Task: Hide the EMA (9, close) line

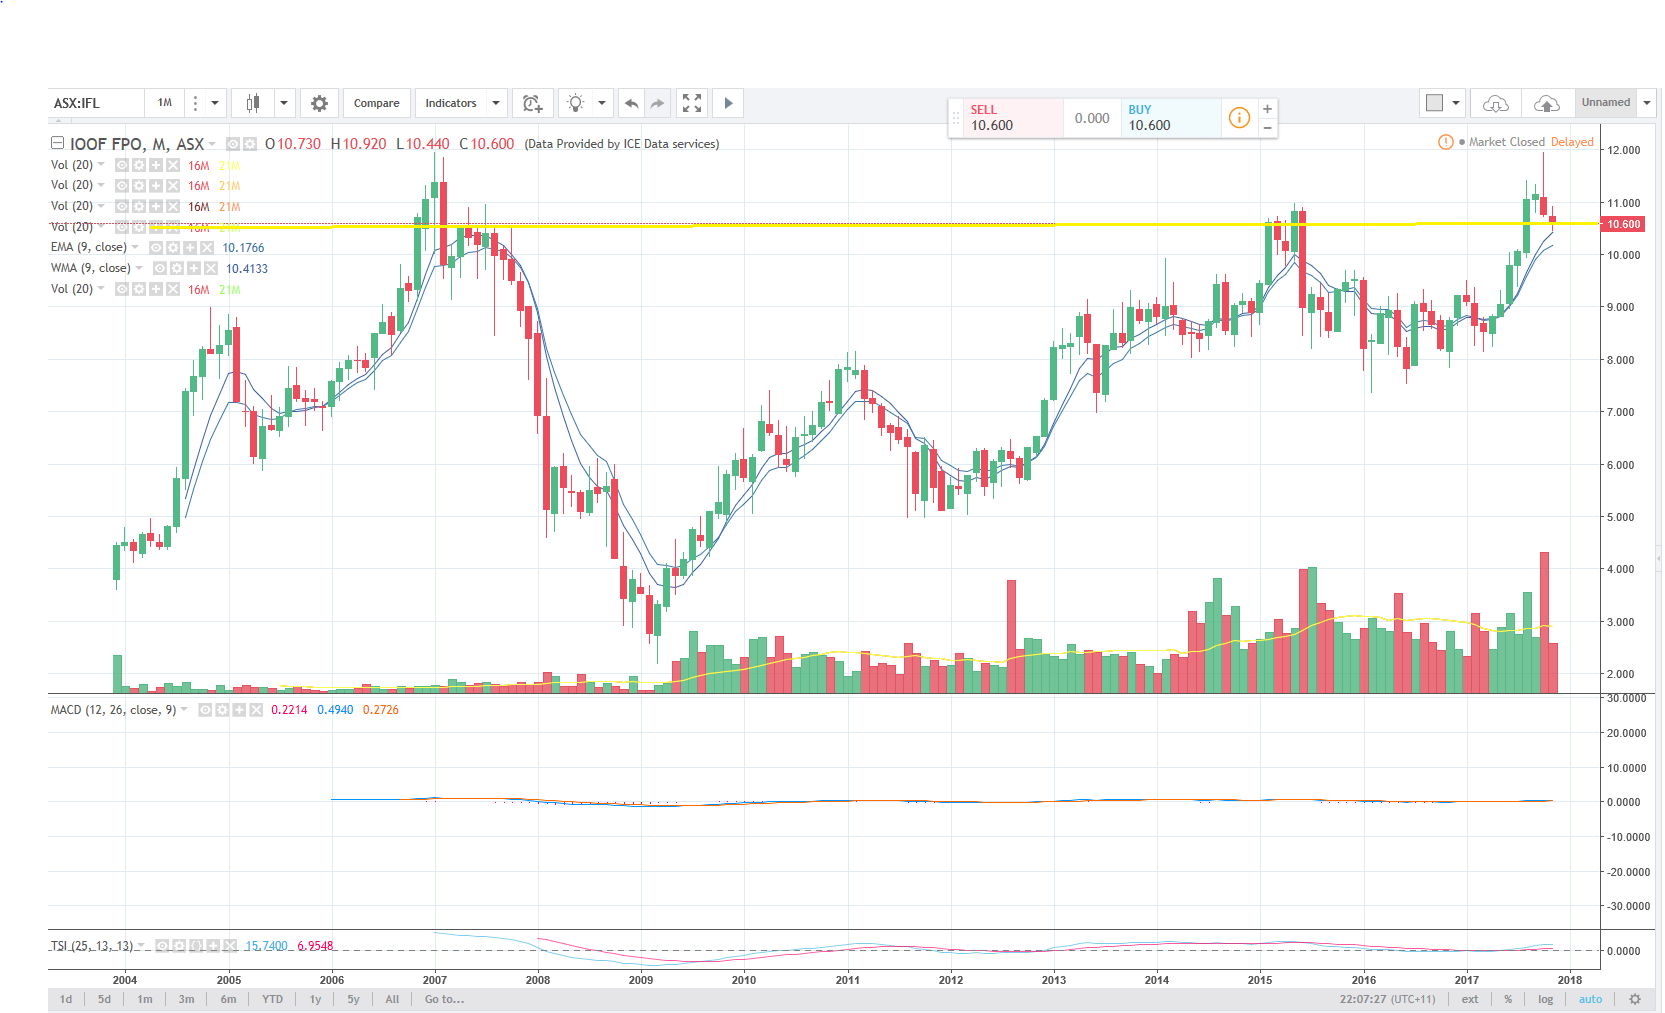Action: pos(156,248)
